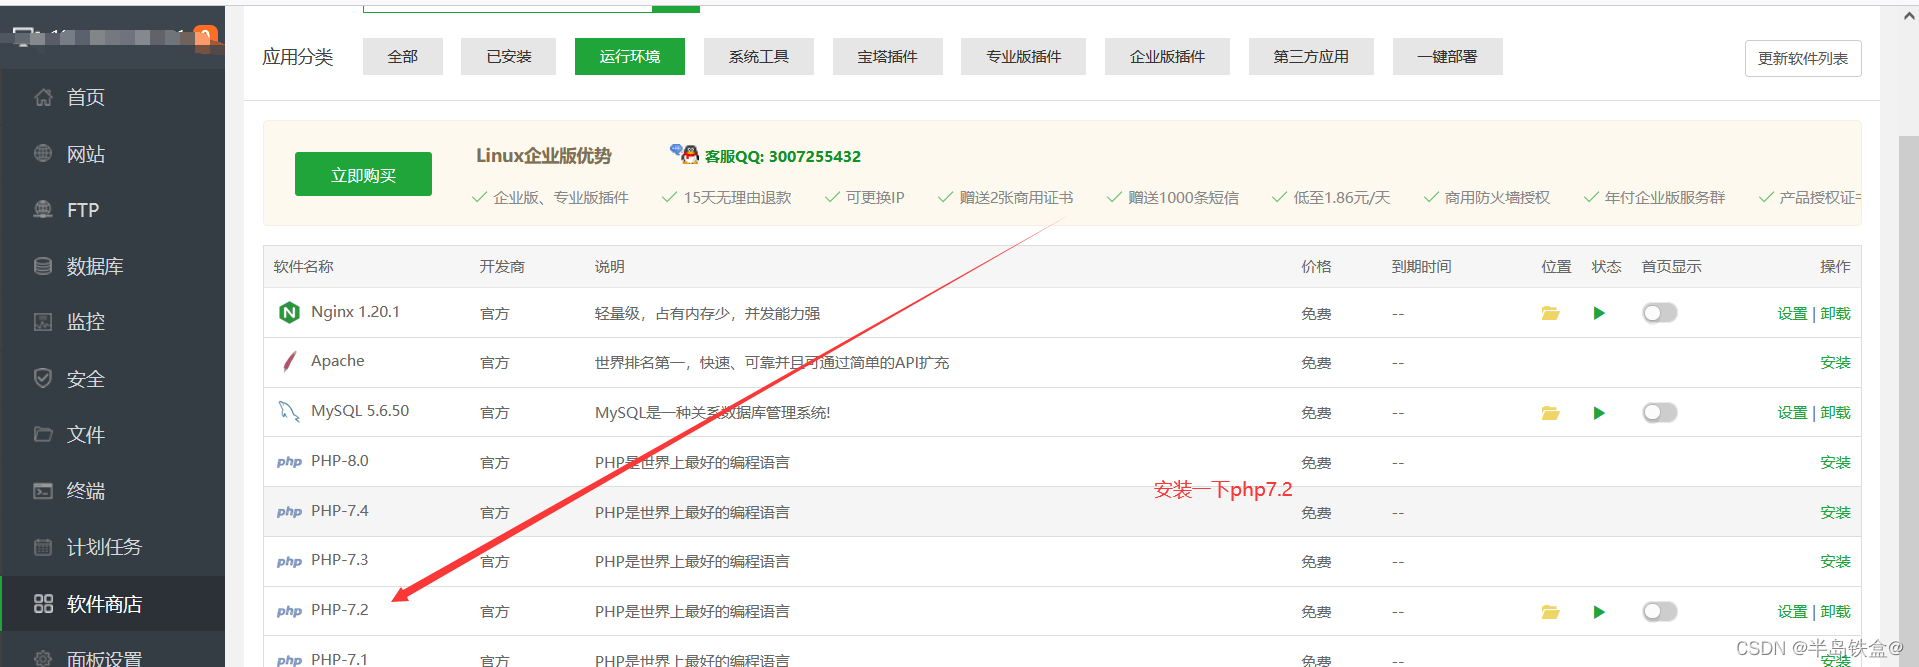
Task: Click scrollbar up arrow at top right
Action: point(1908,15)
